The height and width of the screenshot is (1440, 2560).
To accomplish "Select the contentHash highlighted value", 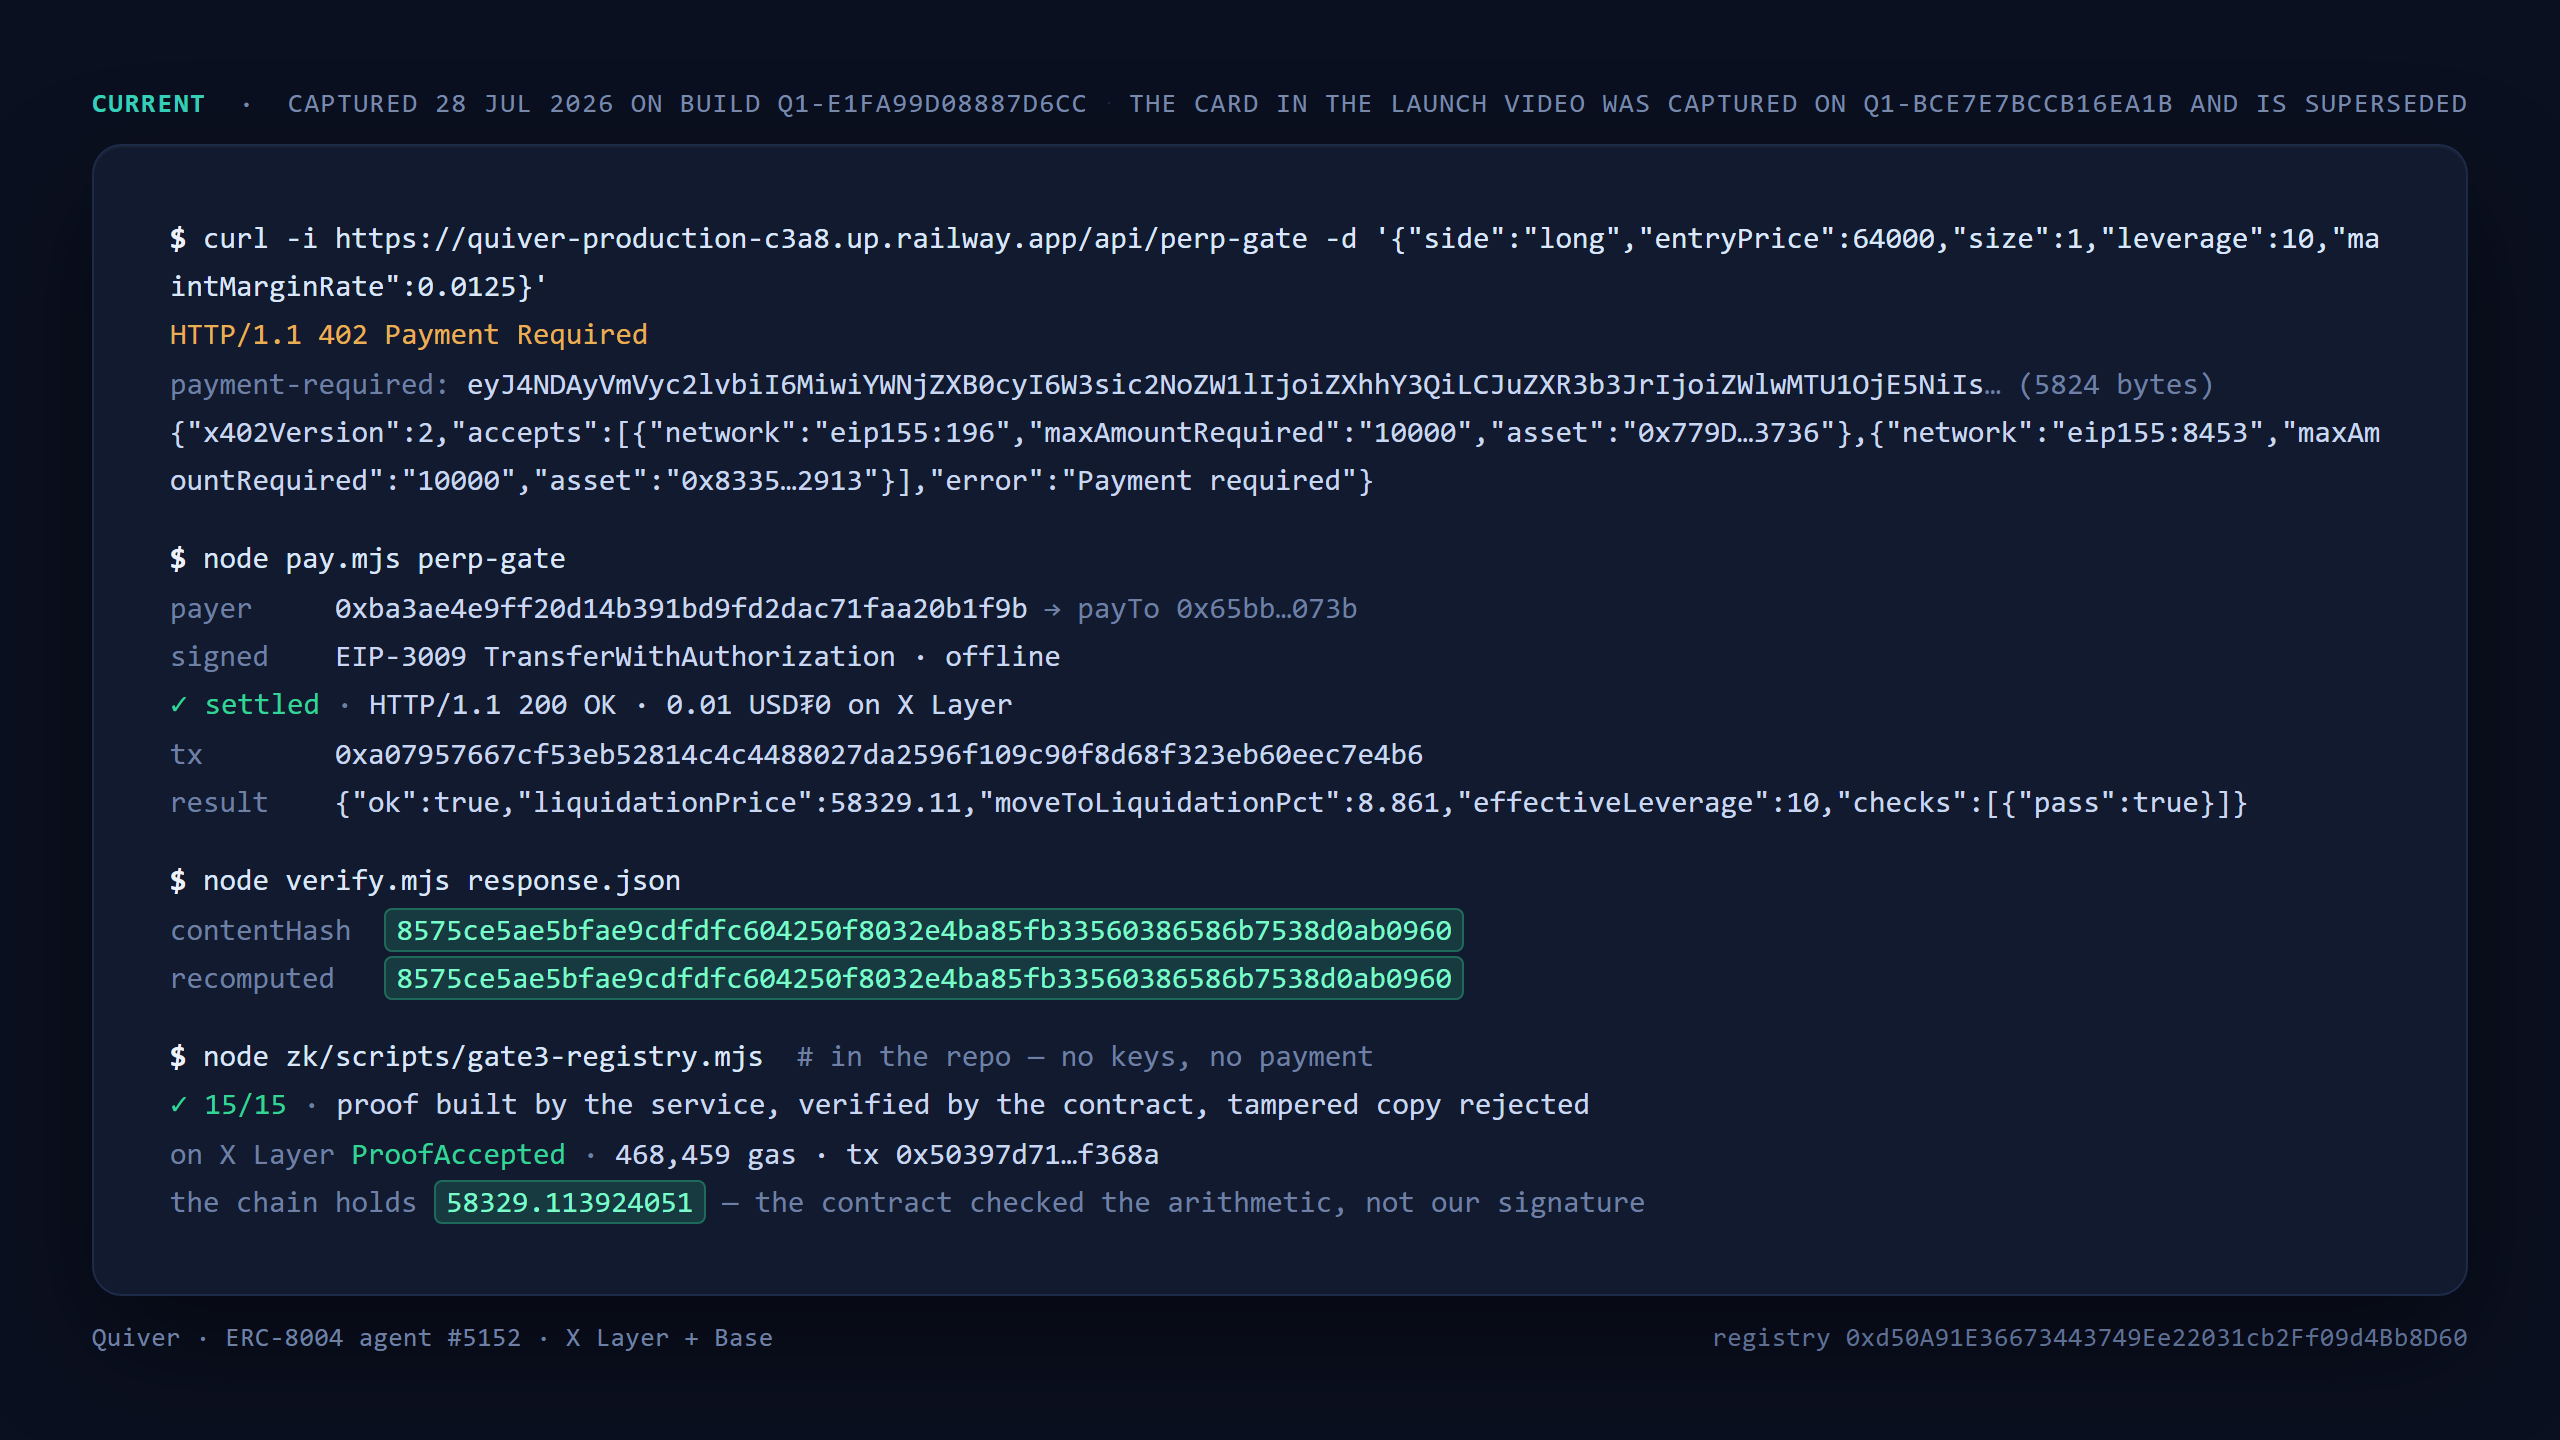I will (923, 930).
